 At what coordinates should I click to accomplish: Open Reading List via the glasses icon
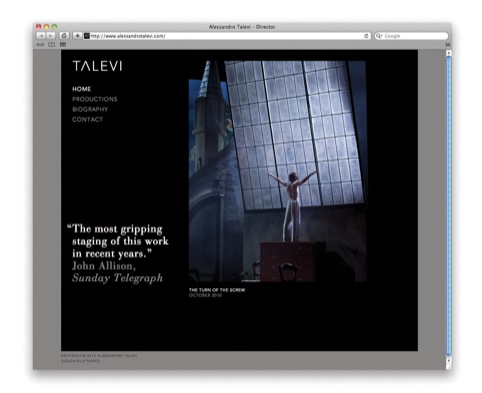point(40,45)
